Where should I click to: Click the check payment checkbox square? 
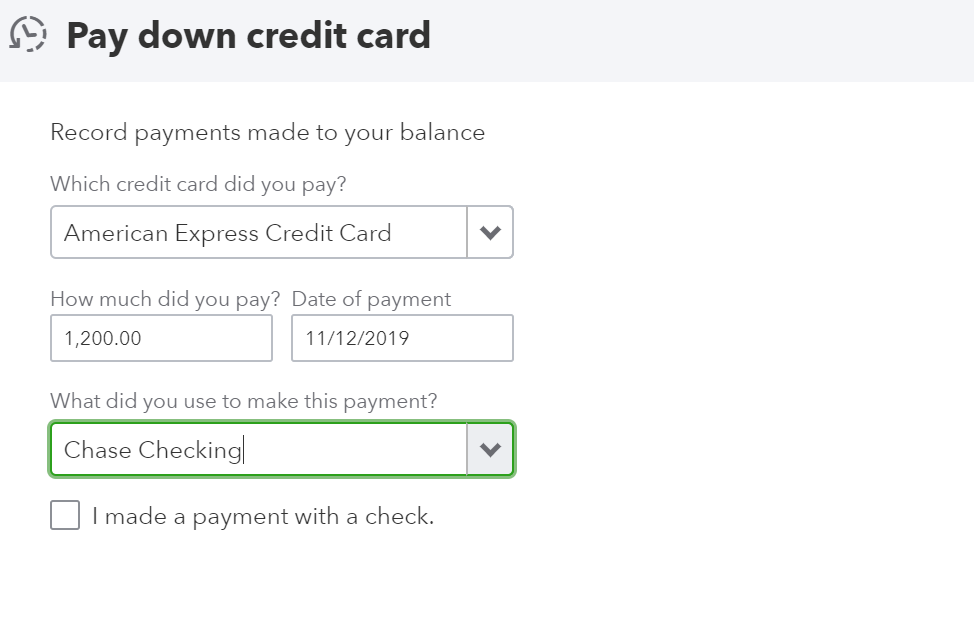tap(64, 514)
